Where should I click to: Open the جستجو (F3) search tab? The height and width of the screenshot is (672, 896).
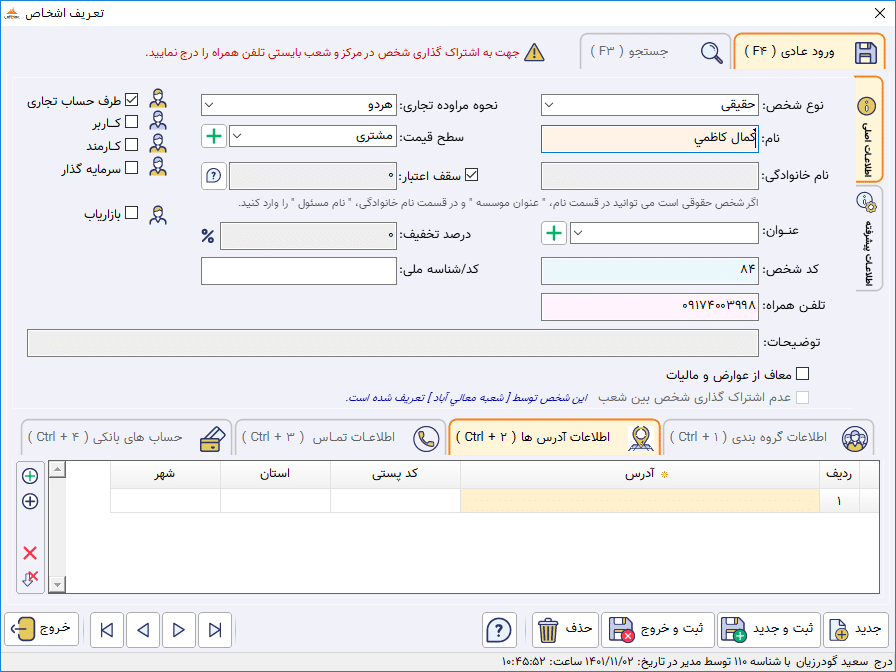click(655, 52)
